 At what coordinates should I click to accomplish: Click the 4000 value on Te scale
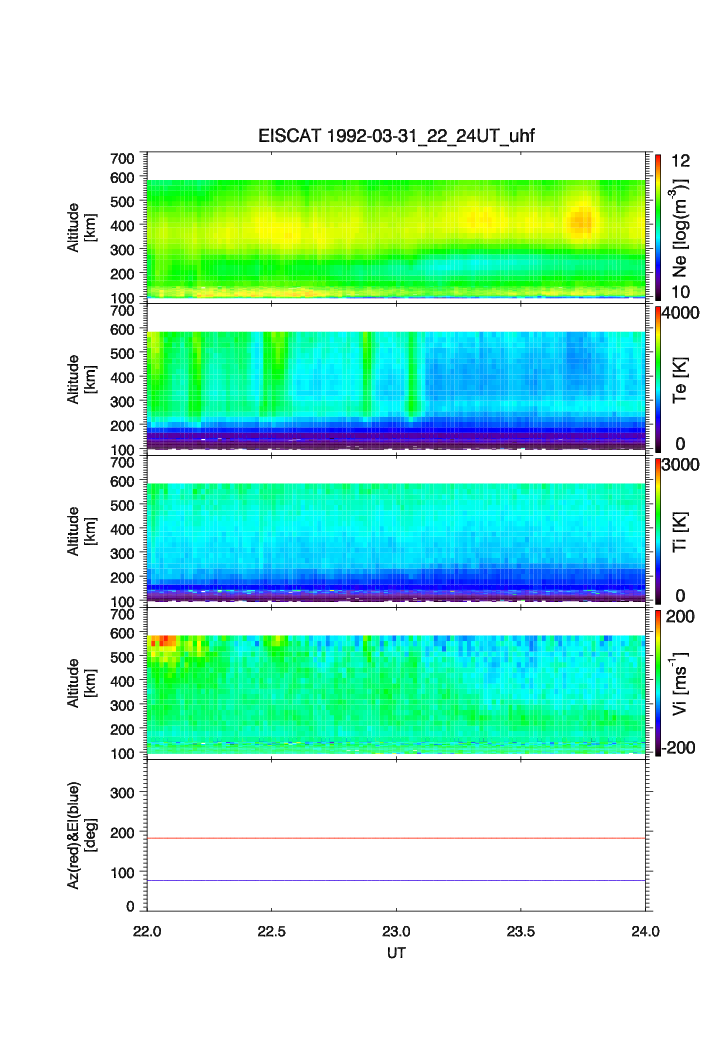(681, 313)
